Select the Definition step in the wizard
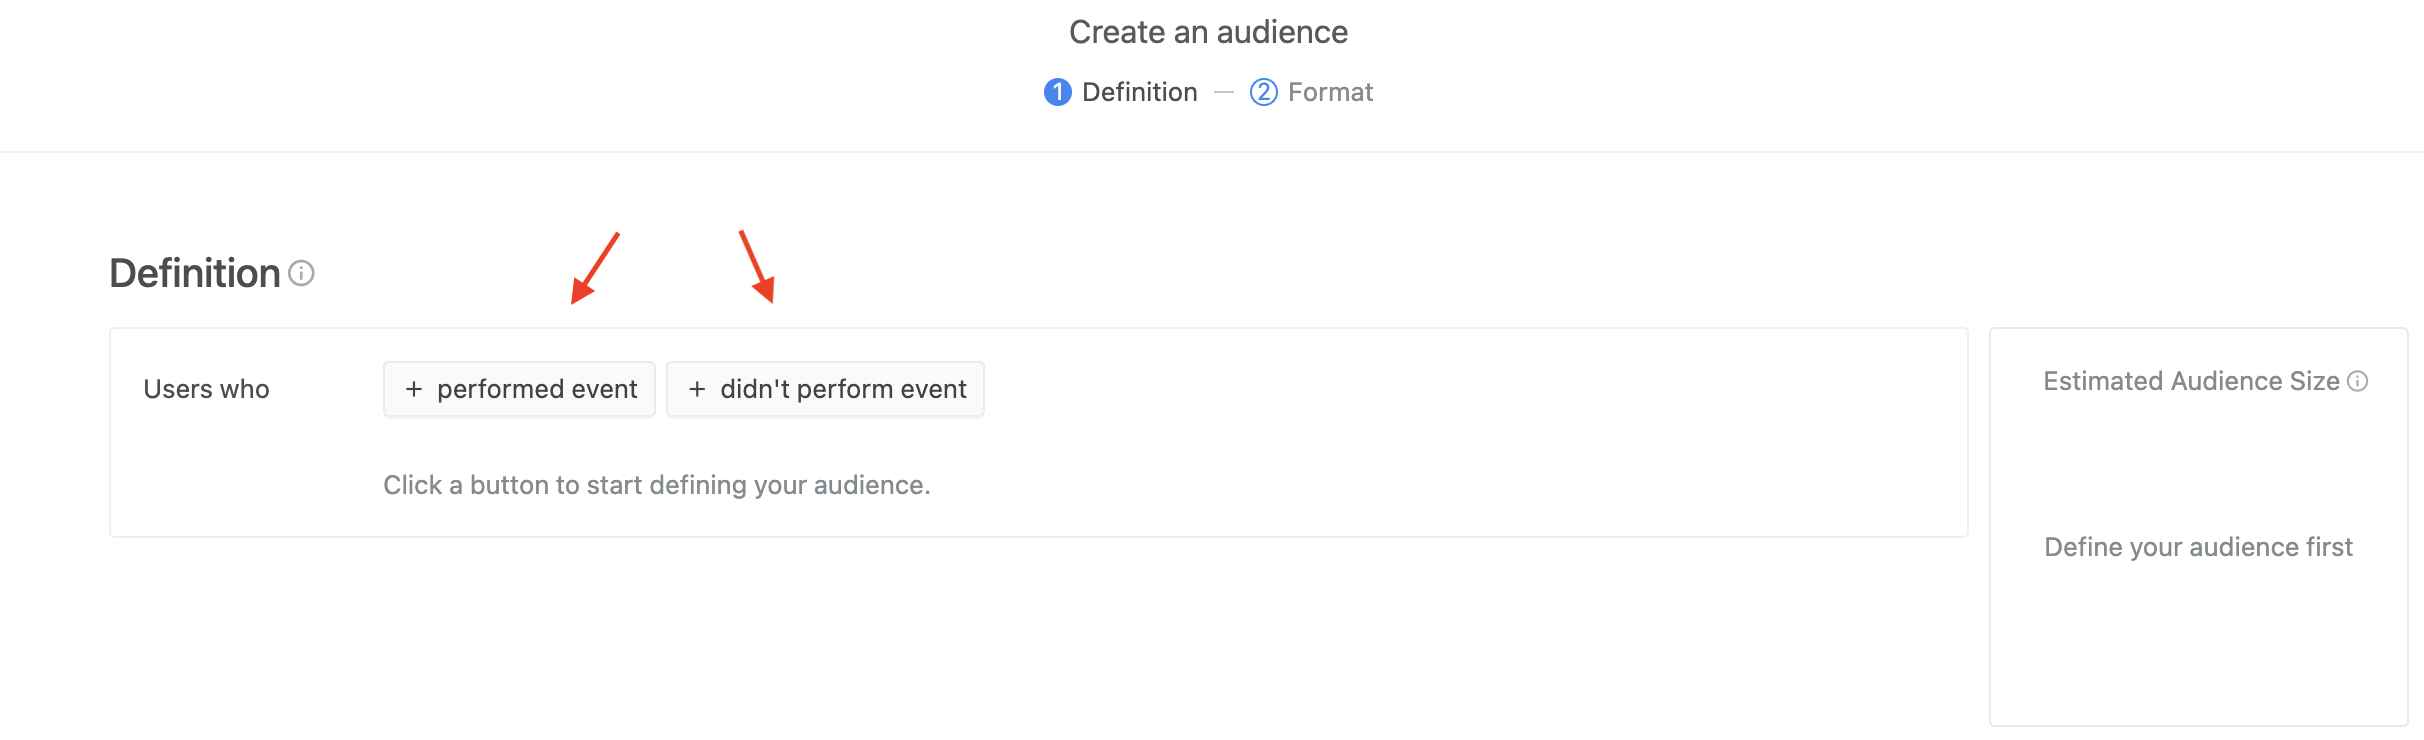The image size is (2424, 740). pos(1120,92)
